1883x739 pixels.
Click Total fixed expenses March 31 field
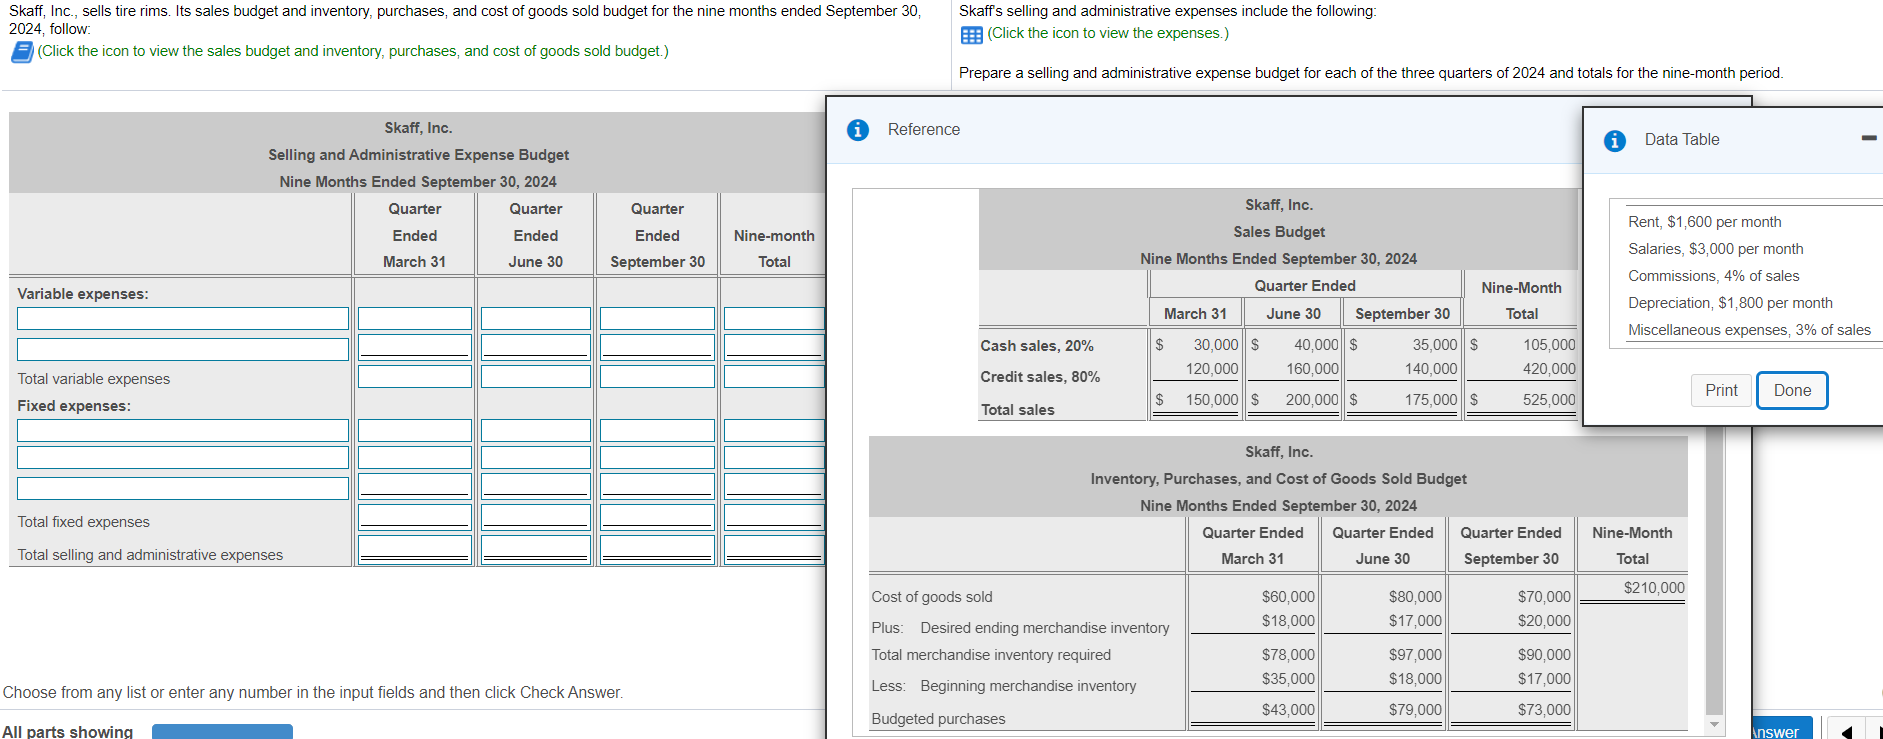[415, 518]
